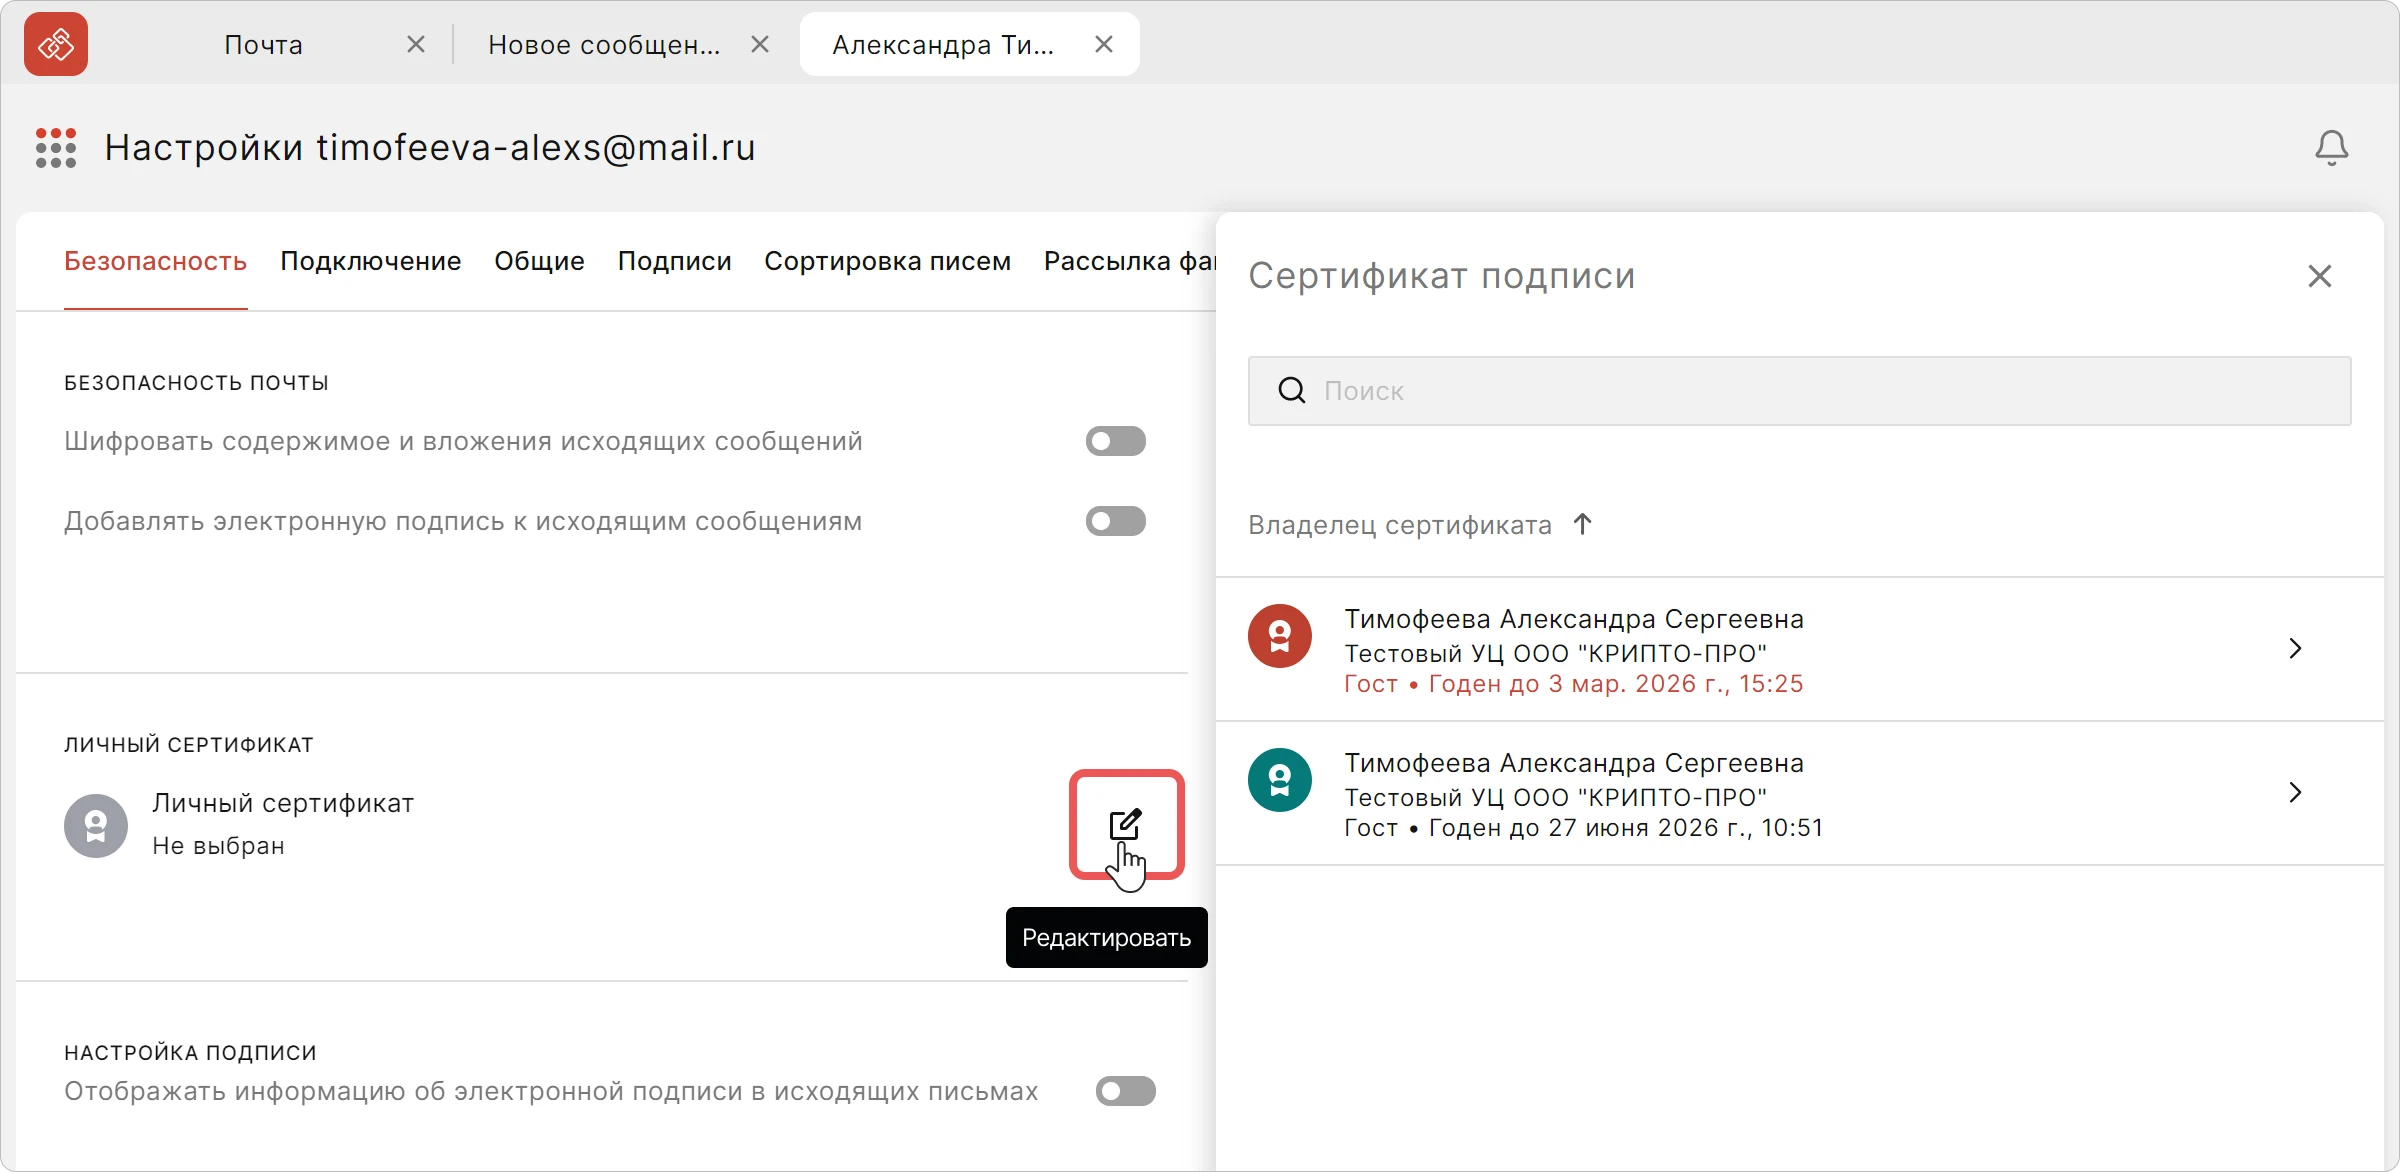Click 'Личный сертификат' row label
Screen dimensions: 2400x1172
pos(283,803)
